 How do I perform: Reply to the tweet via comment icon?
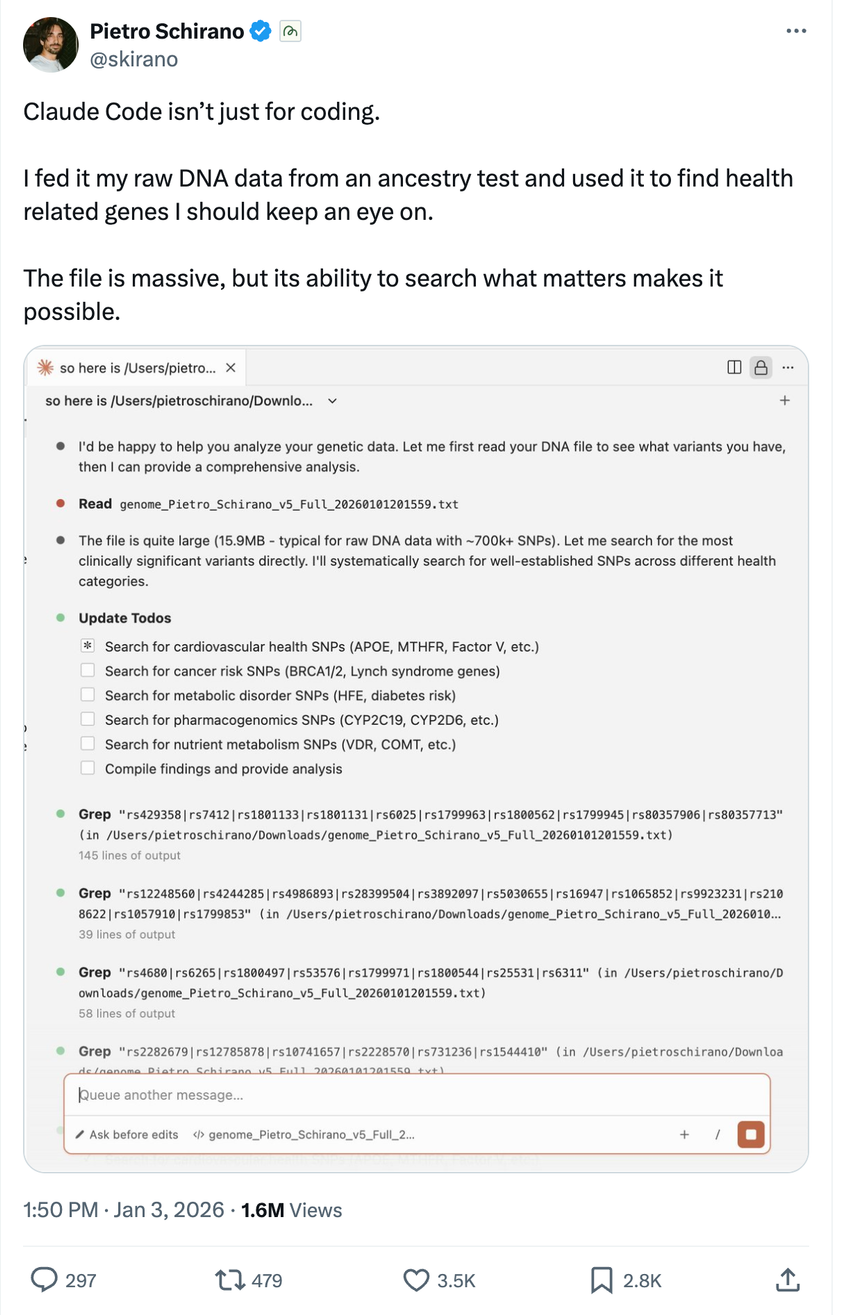[44, 1279]
